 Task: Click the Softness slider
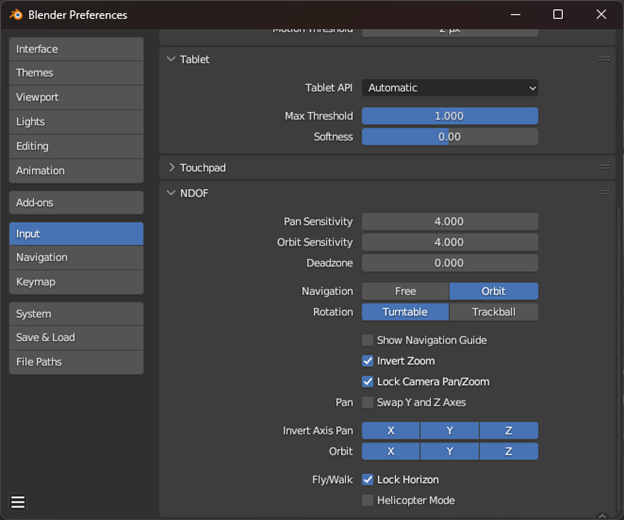pyautogui.click(x=449, y=136)
